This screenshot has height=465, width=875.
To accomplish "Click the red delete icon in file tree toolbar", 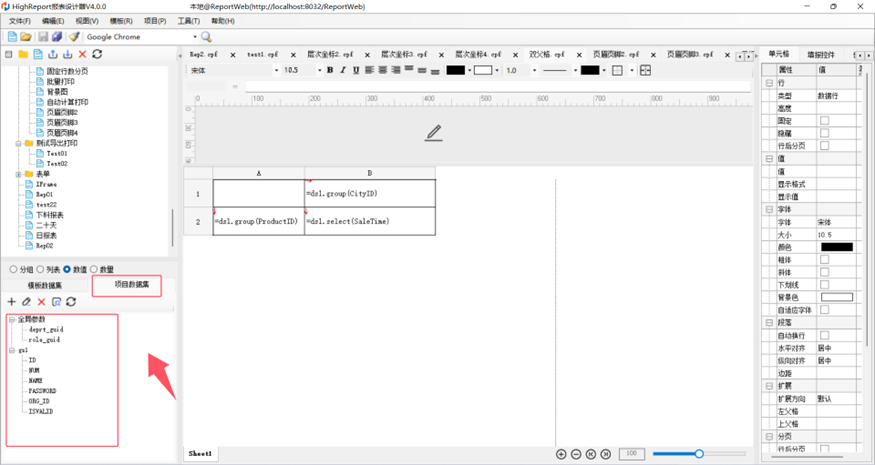I will [x=82, y=54].
